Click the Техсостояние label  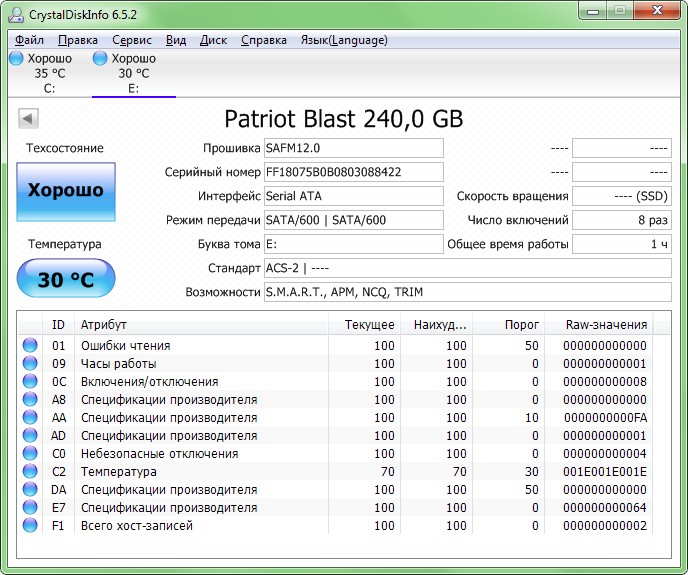click(65, 148)
